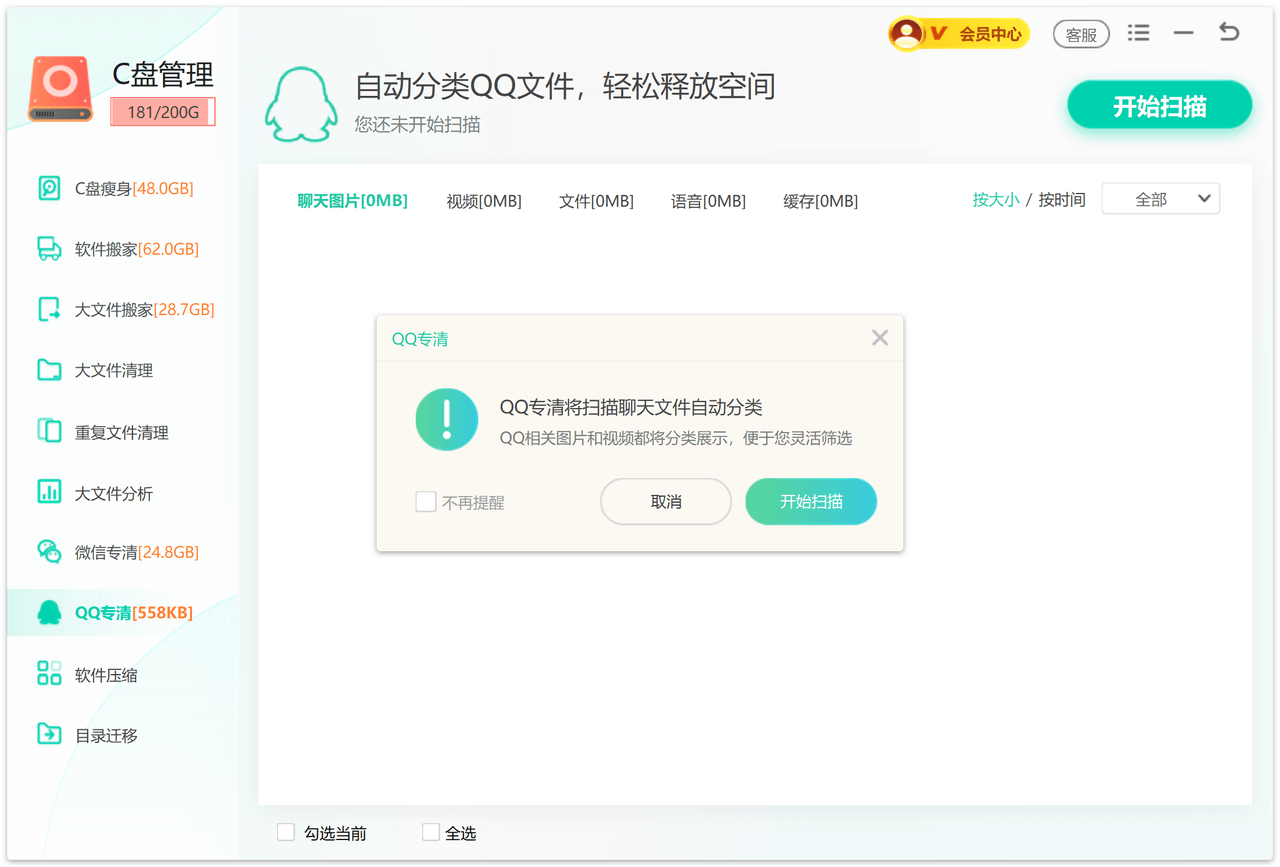Open 目录迁移 directory migration icon
Image resolution: width=1280 pixels, height=867 pixels.
[x=49, y=734]
